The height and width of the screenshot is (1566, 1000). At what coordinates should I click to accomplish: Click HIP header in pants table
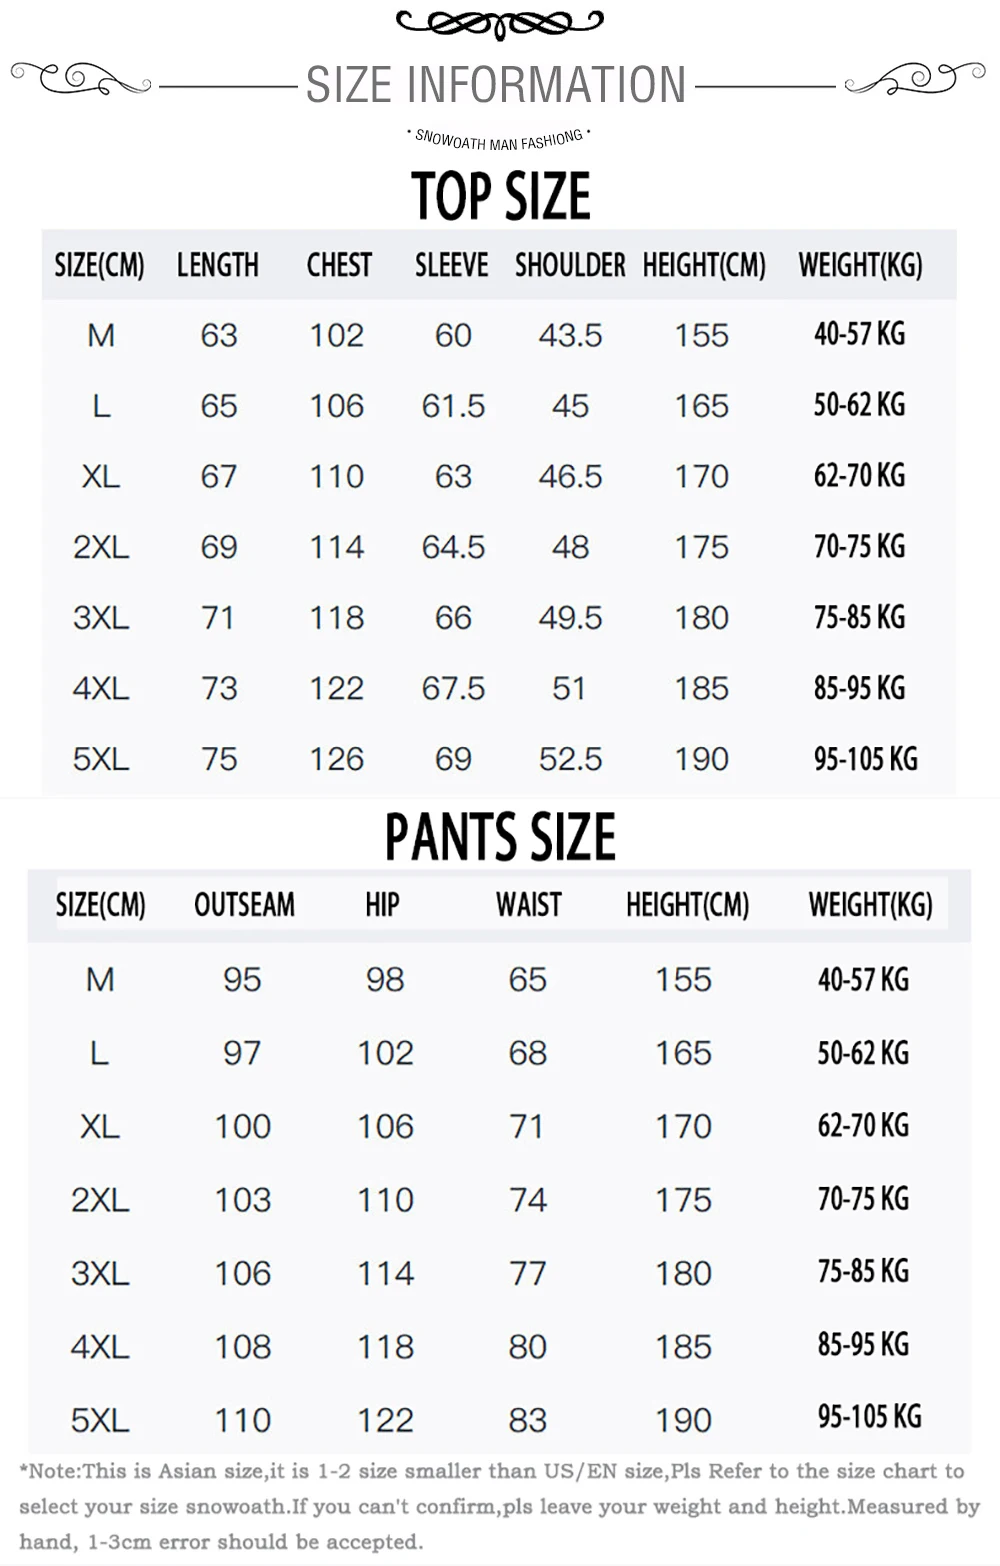click(382, 905)
